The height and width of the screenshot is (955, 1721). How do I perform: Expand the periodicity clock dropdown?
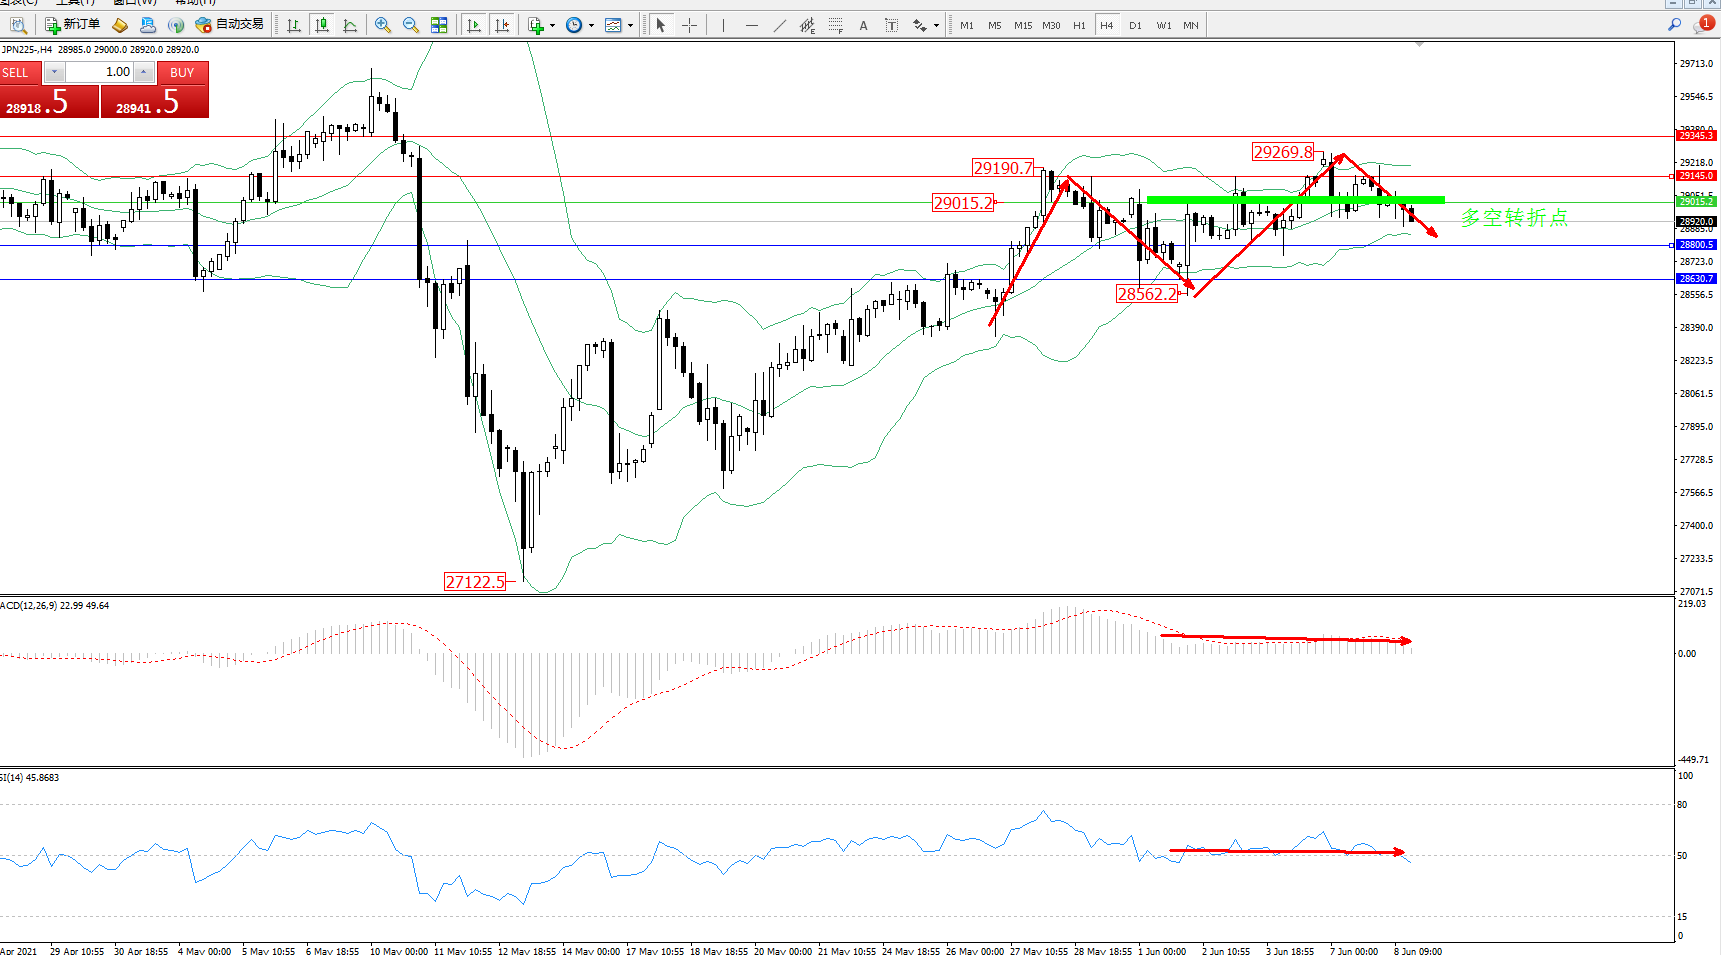click(591, 26)
